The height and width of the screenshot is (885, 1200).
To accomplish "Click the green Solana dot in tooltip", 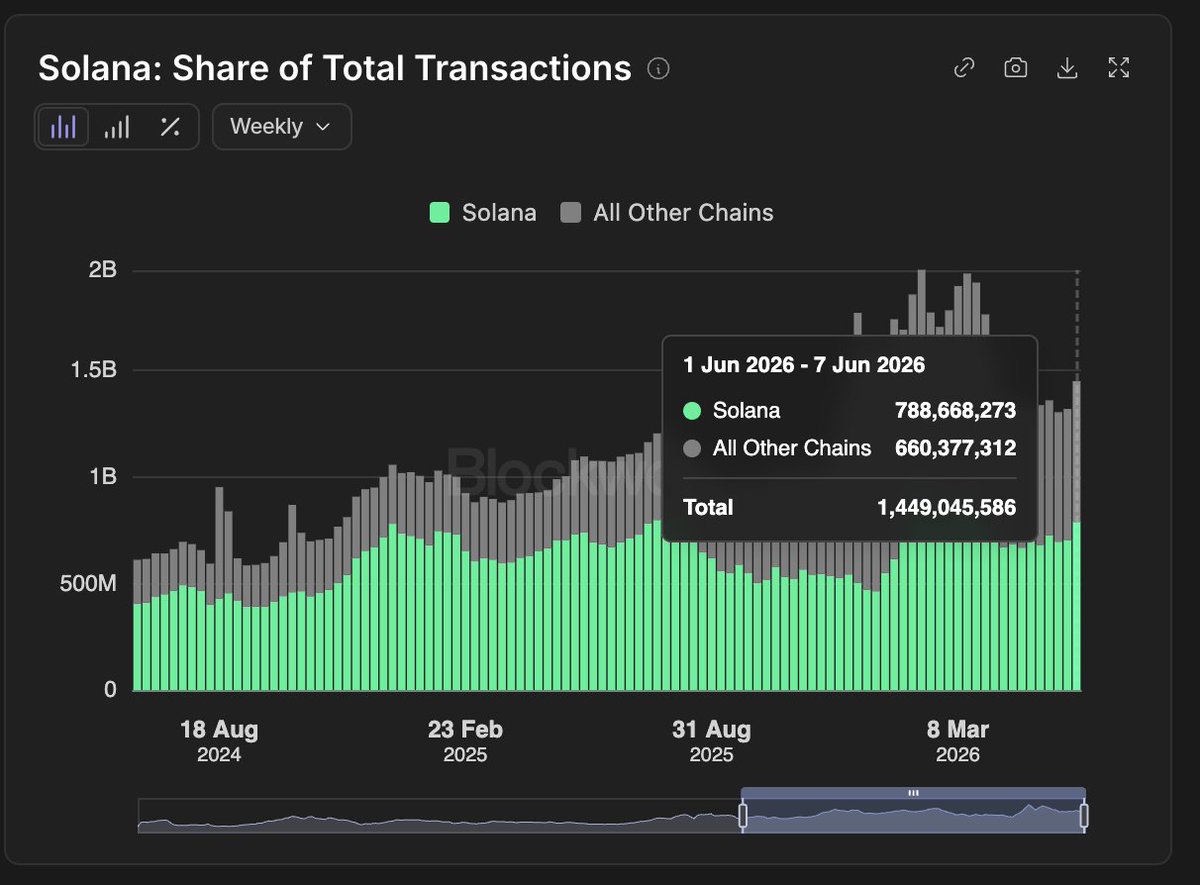I will click(x=692, y=411).
